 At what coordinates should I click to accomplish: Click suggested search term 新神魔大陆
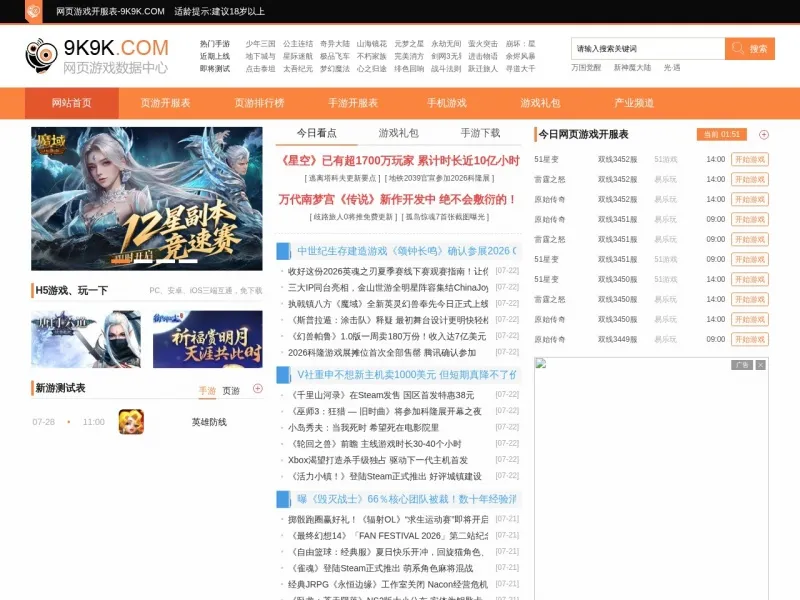coord(632,68)
